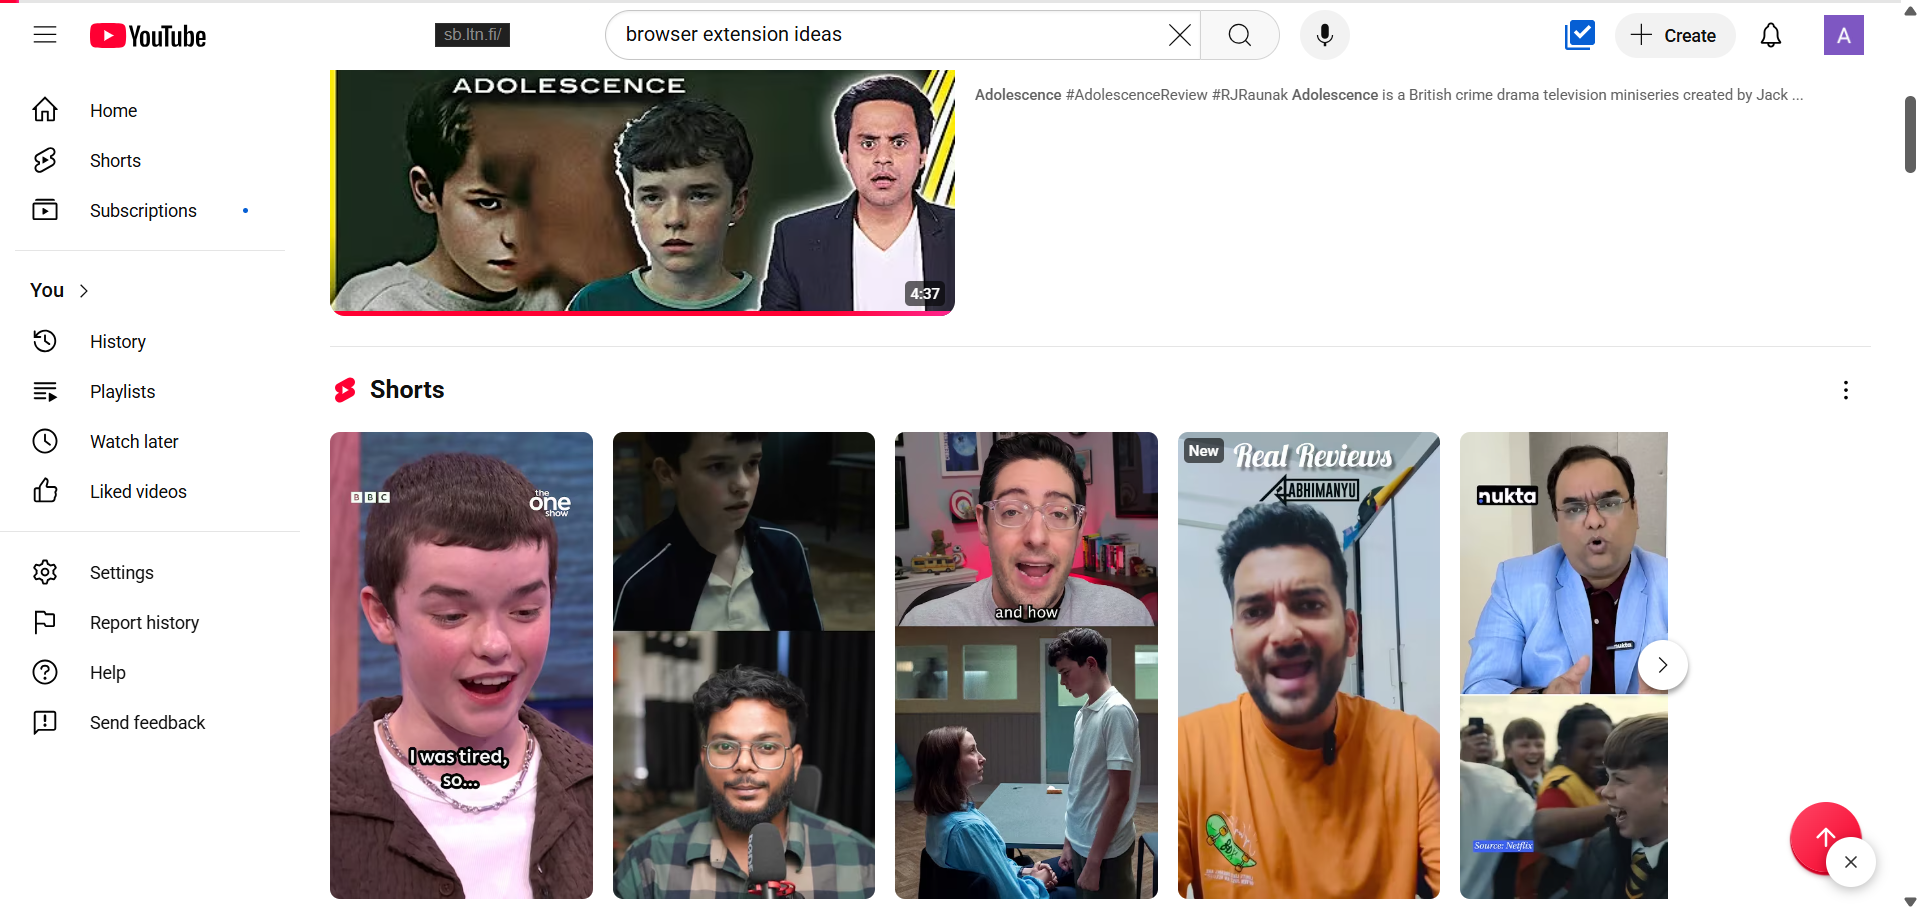Open the Create menu
This screenshot has height=912, width=1920.
[x=1675, y=35]
